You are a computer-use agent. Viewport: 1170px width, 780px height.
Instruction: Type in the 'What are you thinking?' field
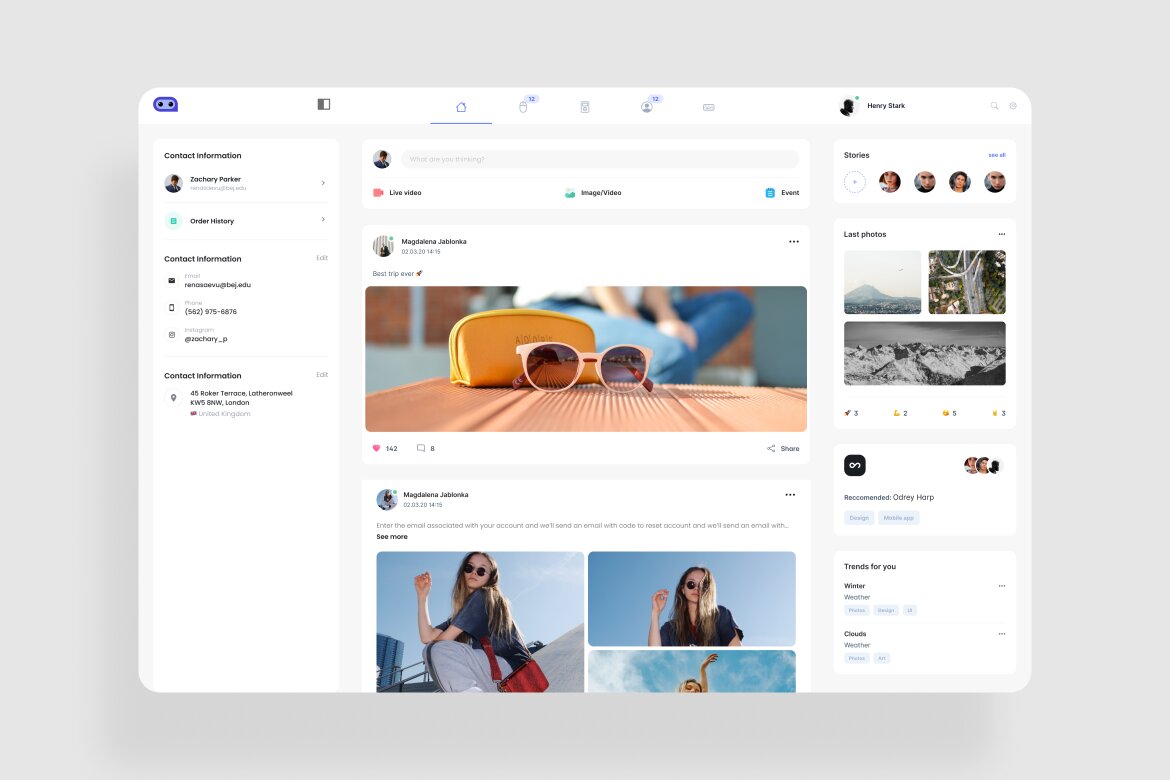(599, 159)
